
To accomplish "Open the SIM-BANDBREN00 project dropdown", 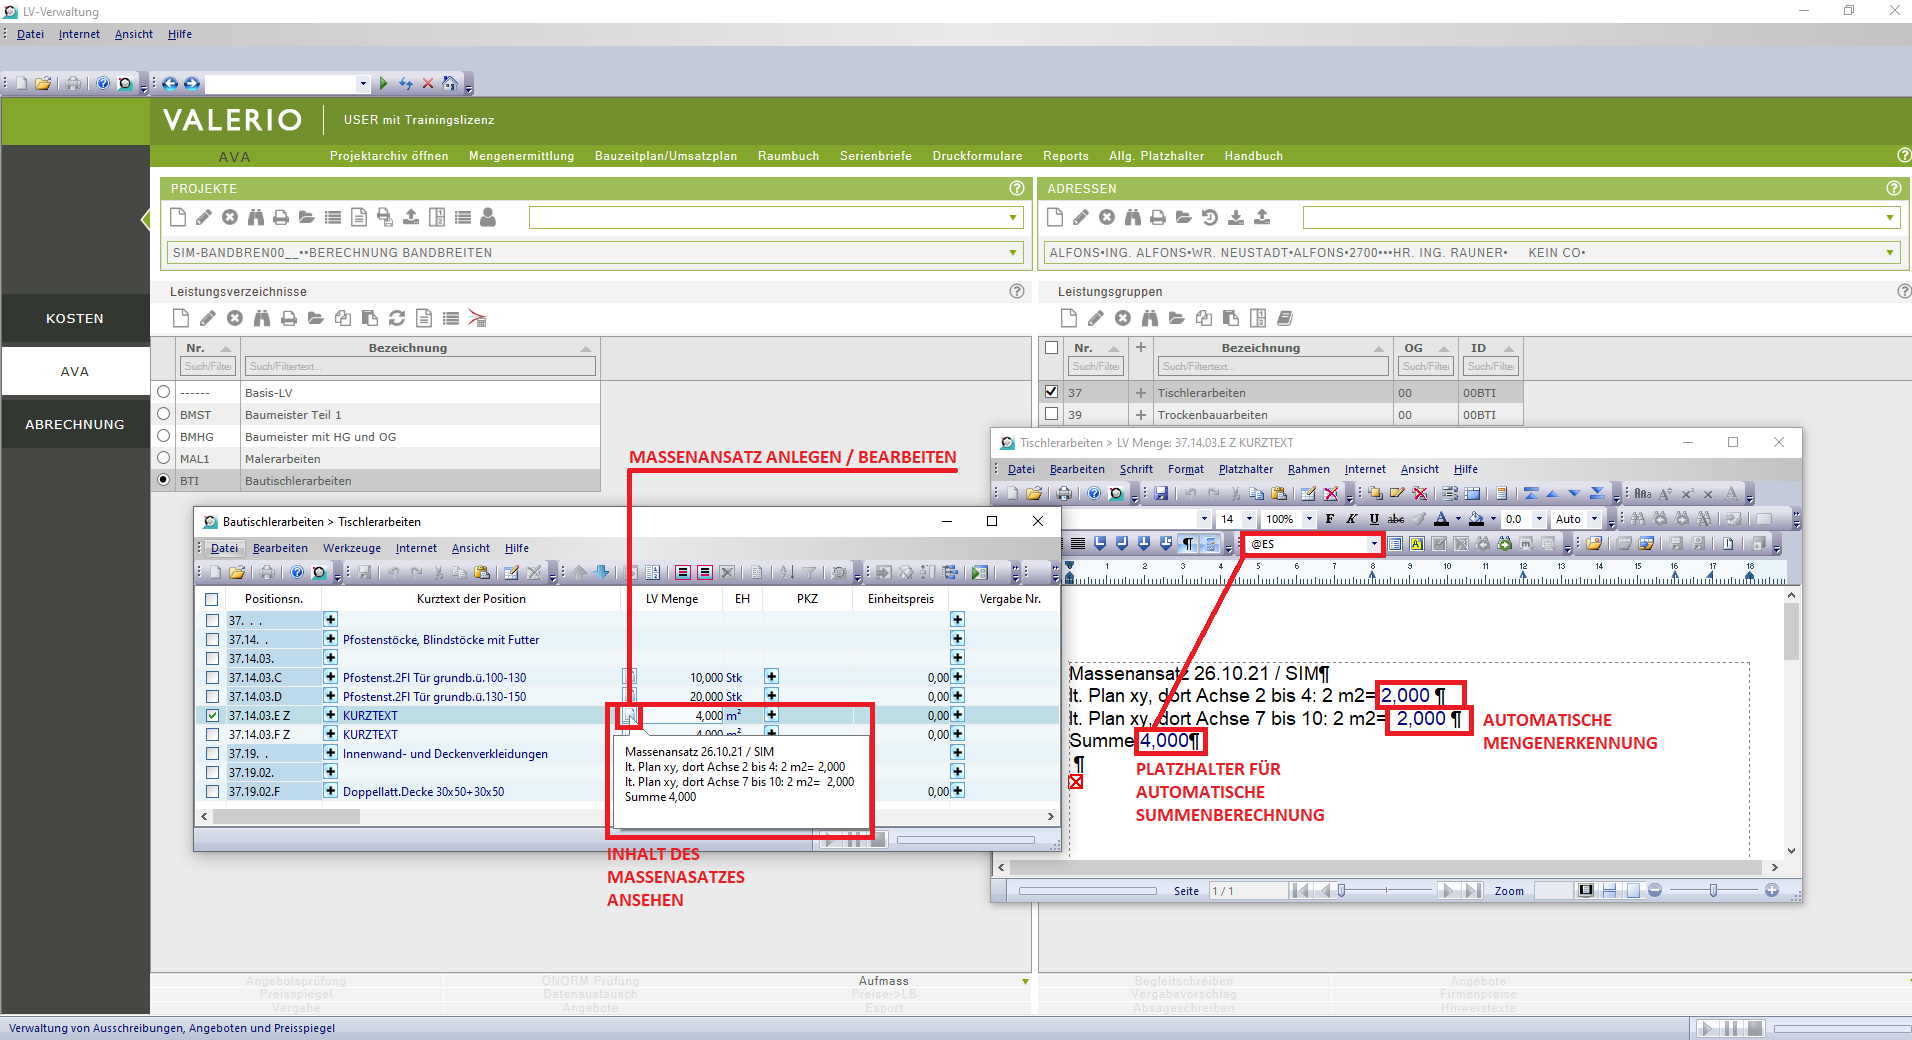I will [1013, 253].
